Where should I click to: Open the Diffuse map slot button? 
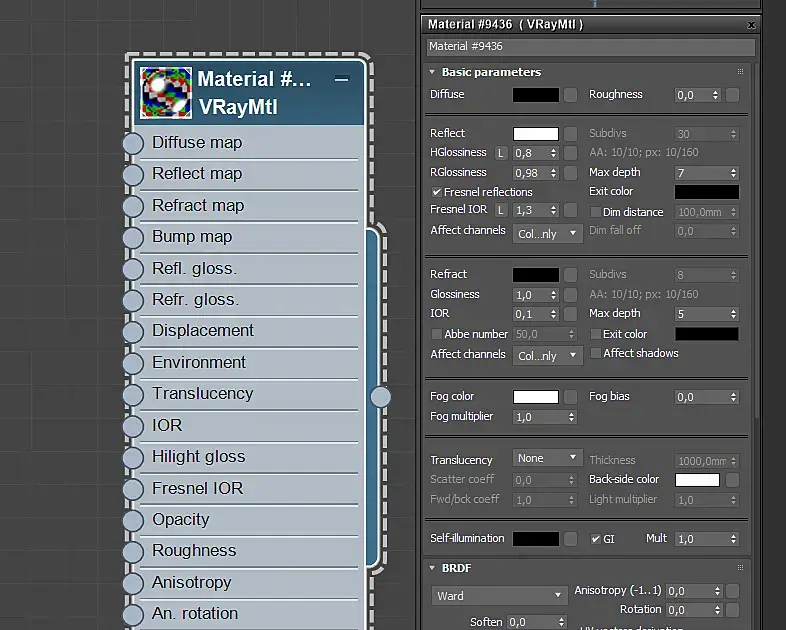[570, 95]
